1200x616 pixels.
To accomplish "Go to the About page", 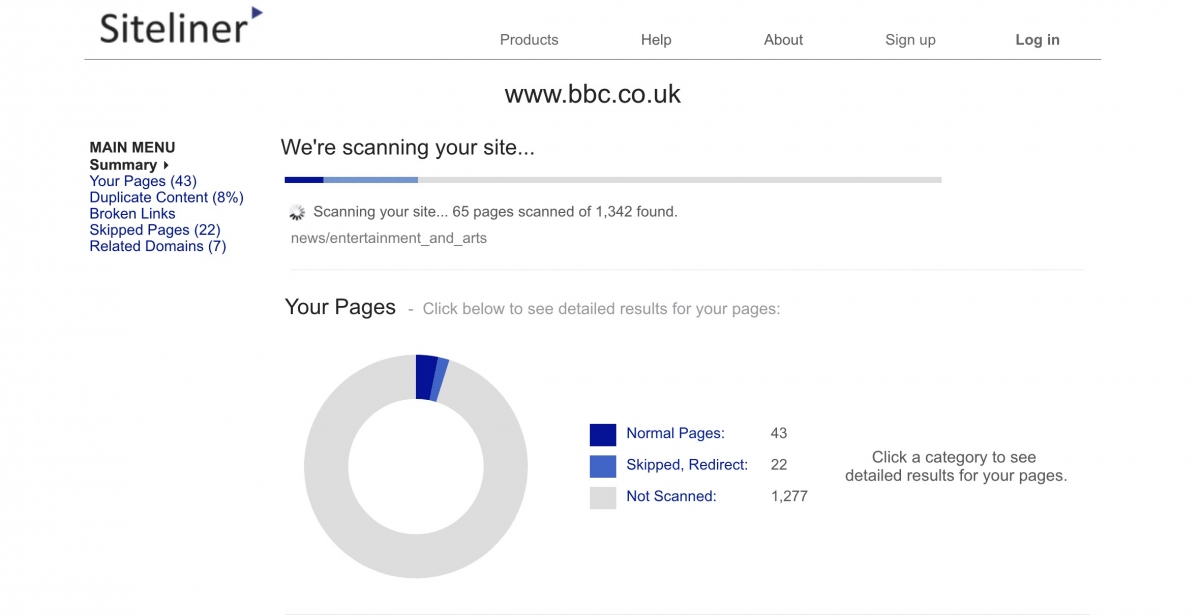I will (x=783, y=40).
